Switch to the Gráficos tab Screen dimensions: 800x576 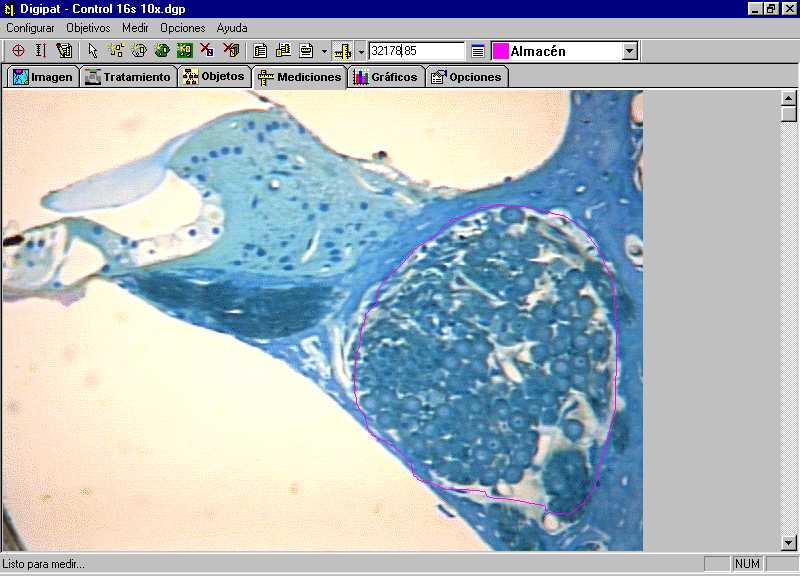point(386,77)
